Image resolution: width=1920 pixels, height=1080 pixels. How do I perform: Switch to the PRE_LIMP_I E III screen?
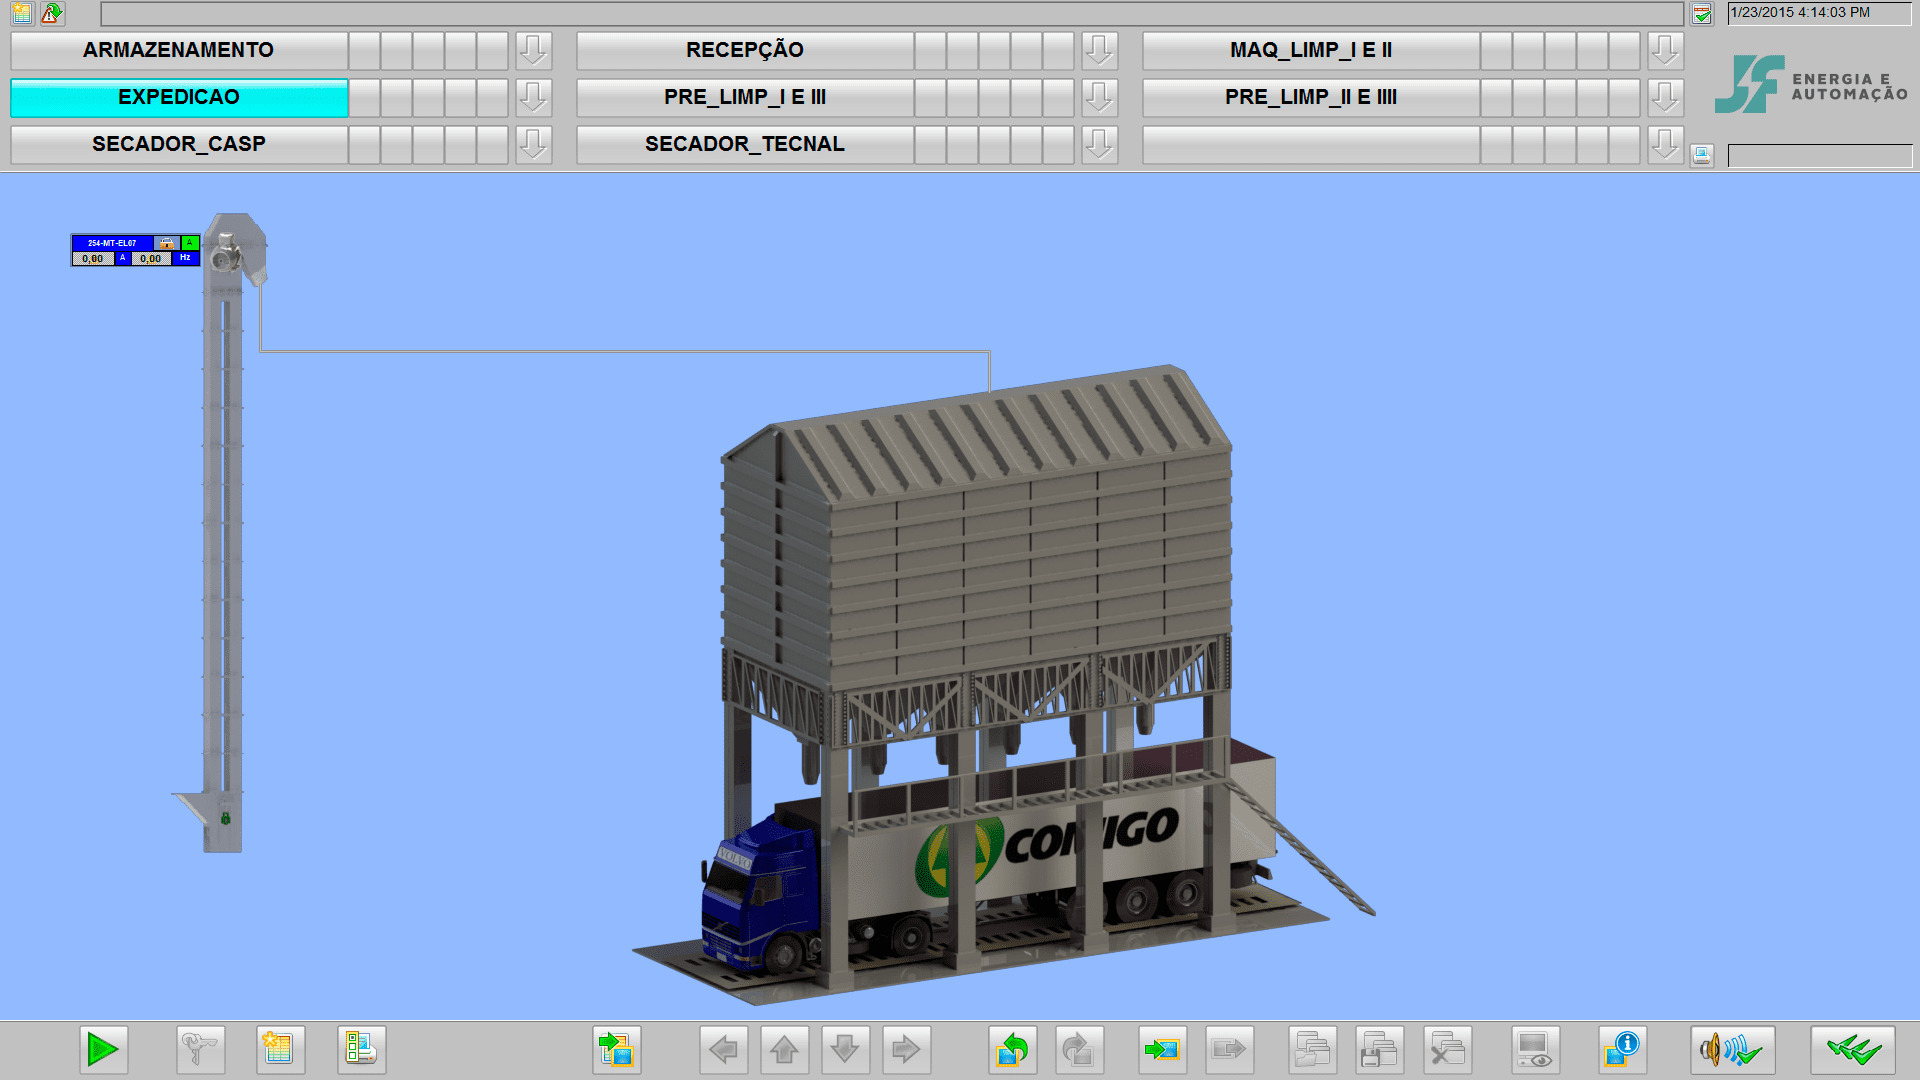click(x=745, y=97)
